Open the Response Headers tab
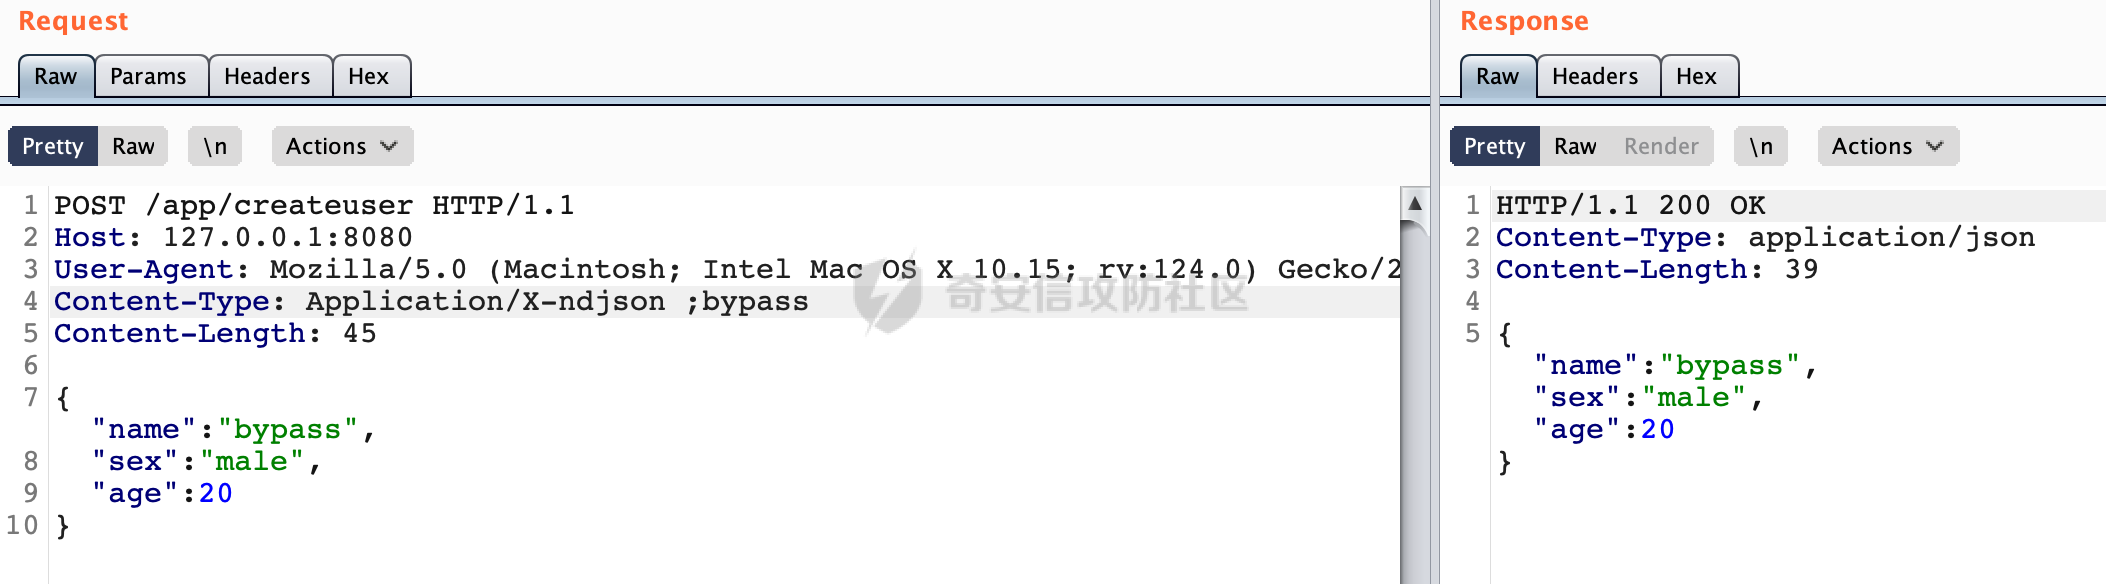Viewport: 2106px width, 584px height. pyautogui.click(x=1596, y=76)
